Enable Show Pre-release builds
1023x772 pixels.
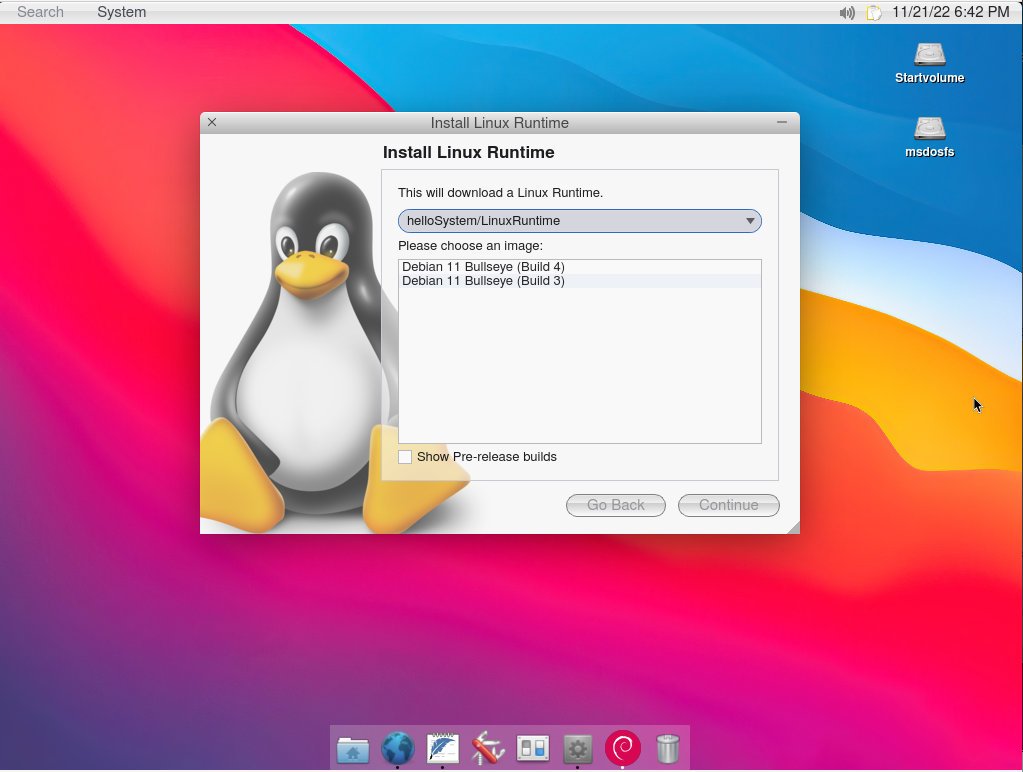[x=405, y=457]
